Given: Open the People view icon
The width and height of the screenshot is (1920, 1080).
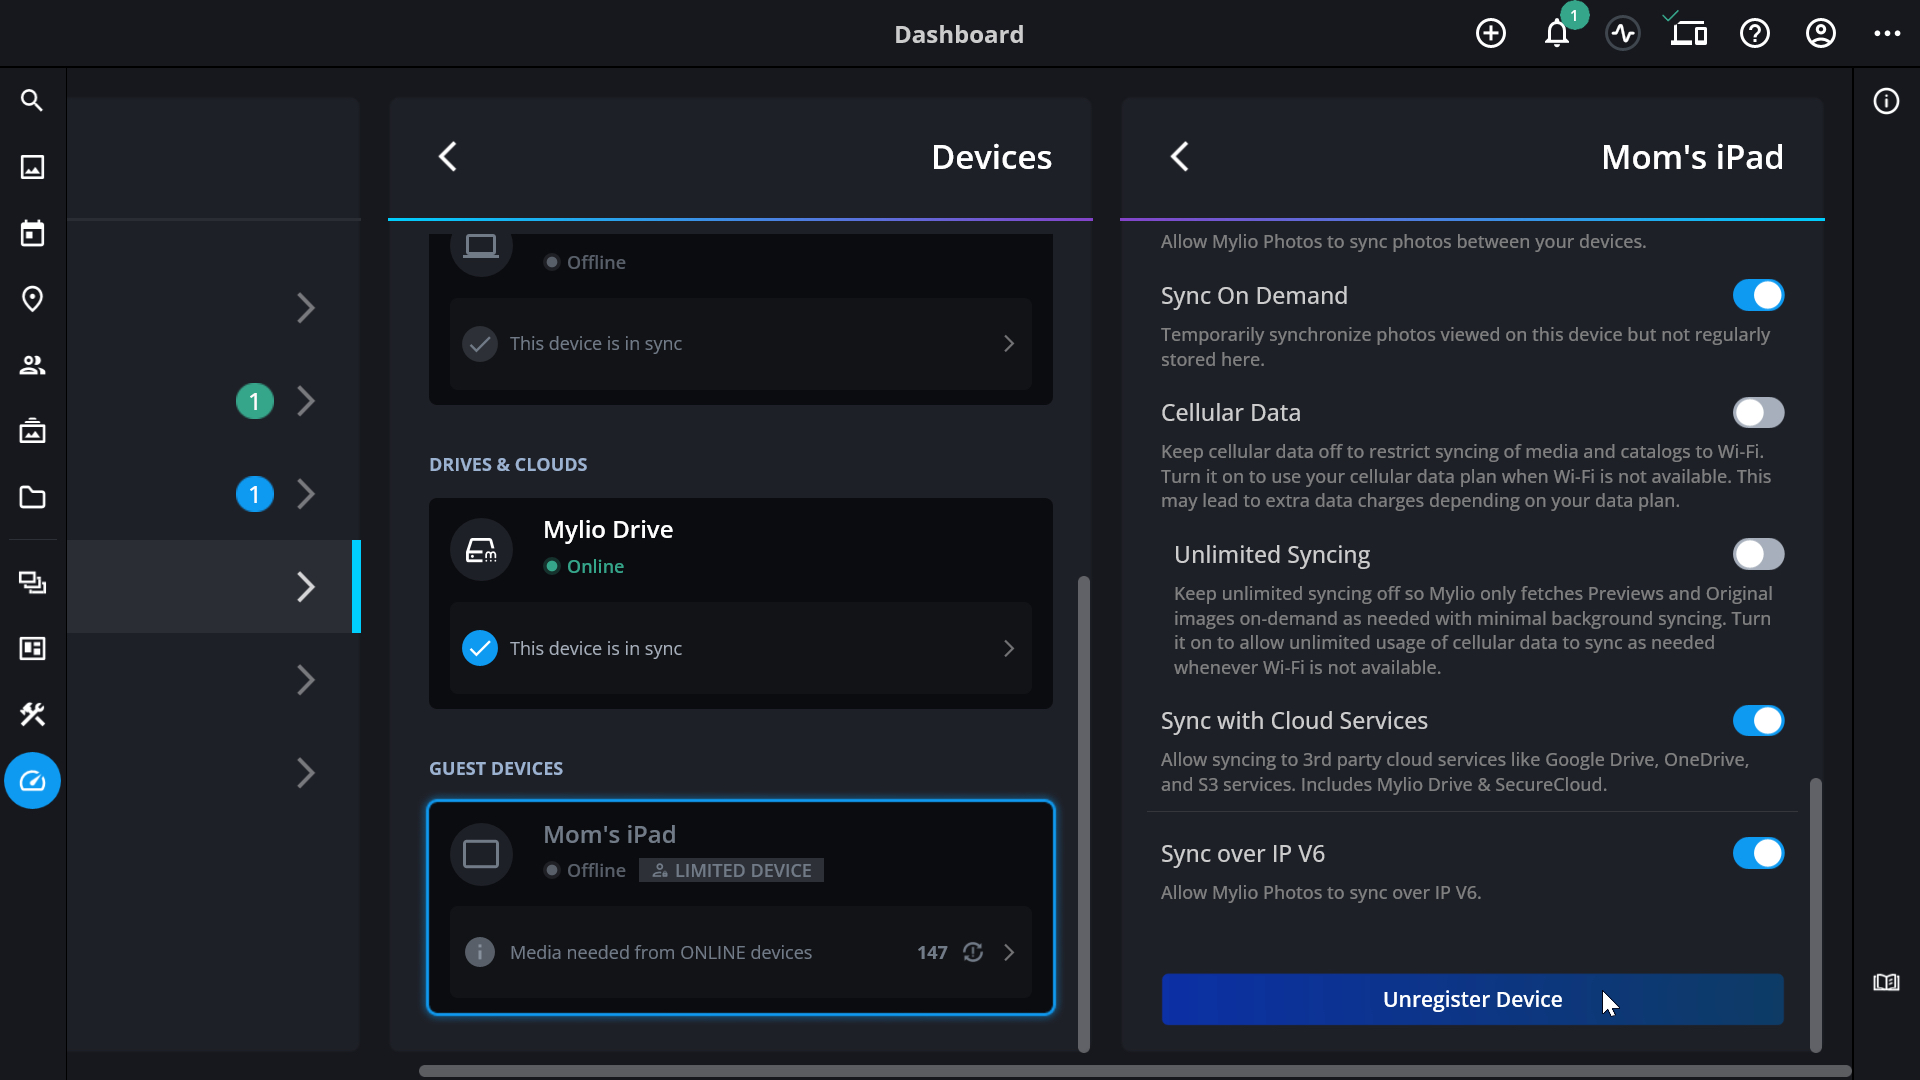Looking at the screenshot, I should point(32,365).
